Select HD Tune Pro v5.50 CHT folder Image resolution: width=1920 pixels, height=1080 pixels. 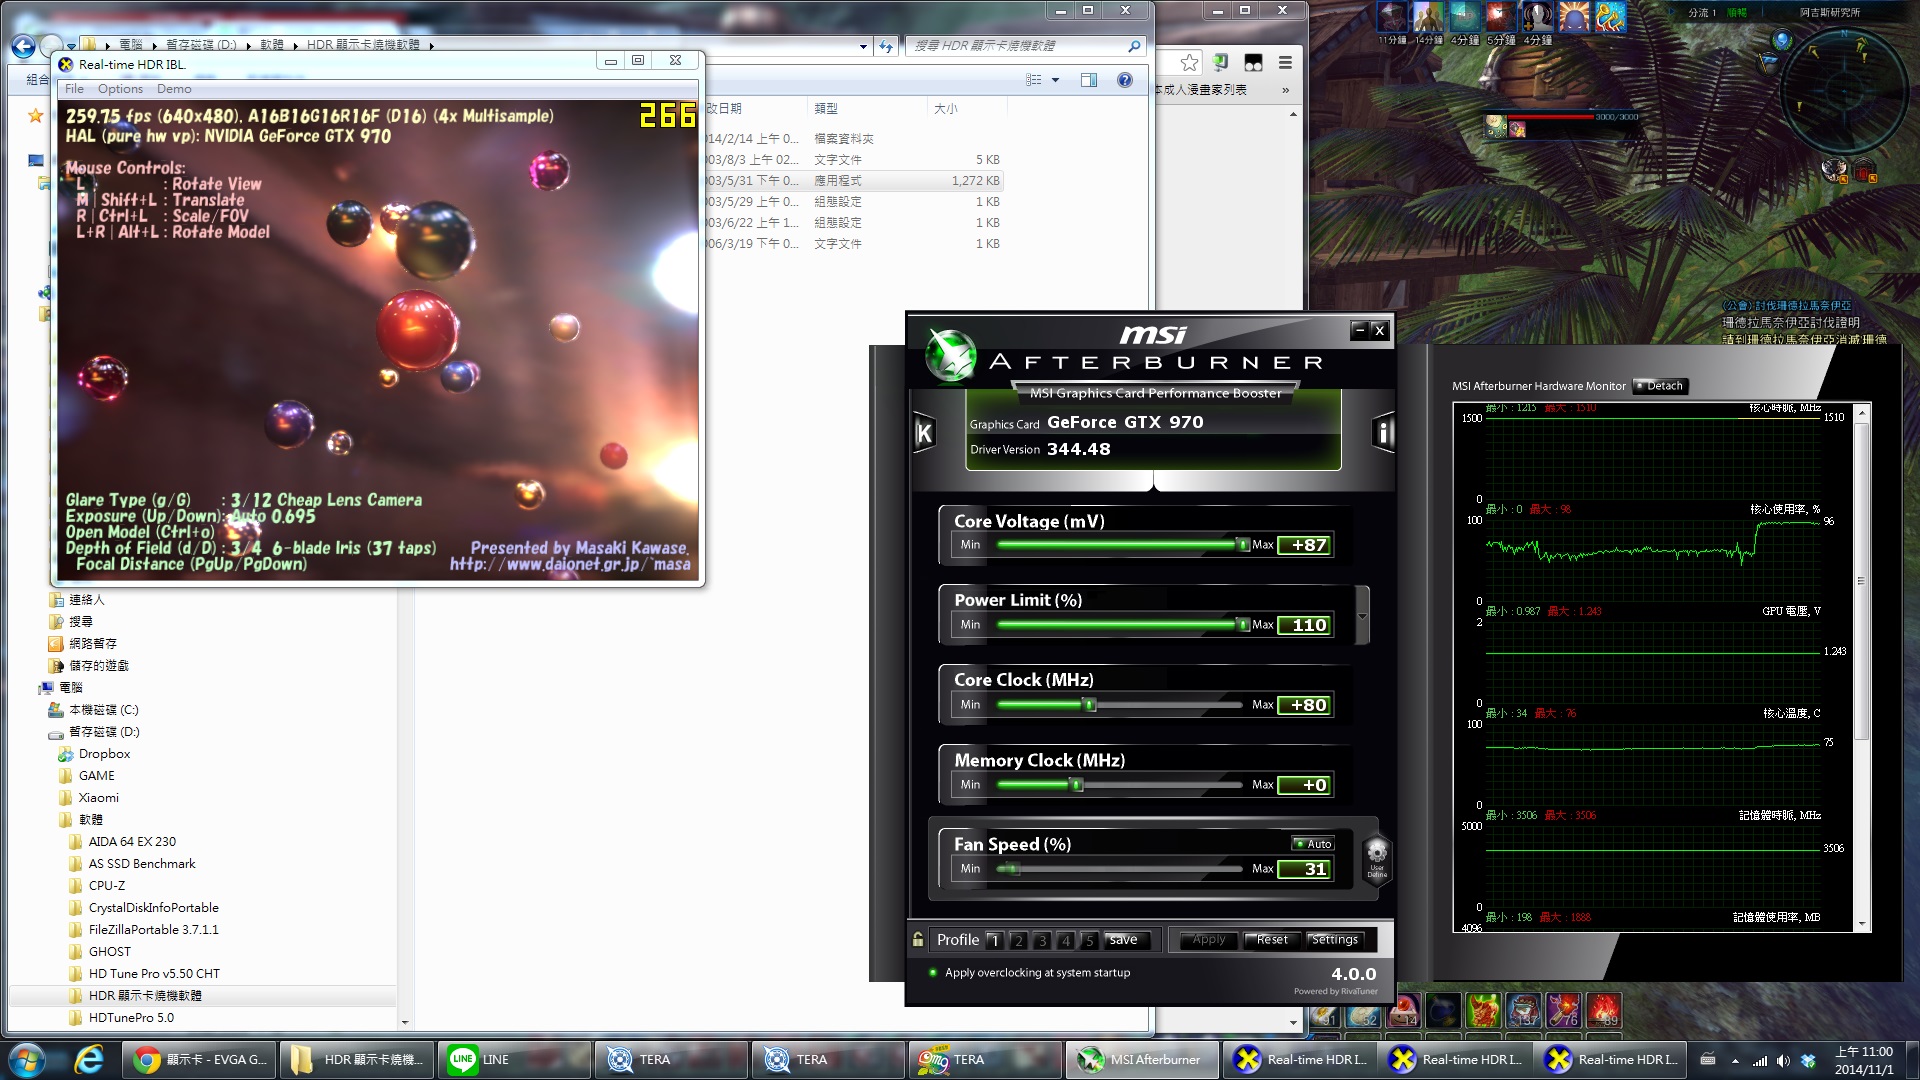coord(153,974)
